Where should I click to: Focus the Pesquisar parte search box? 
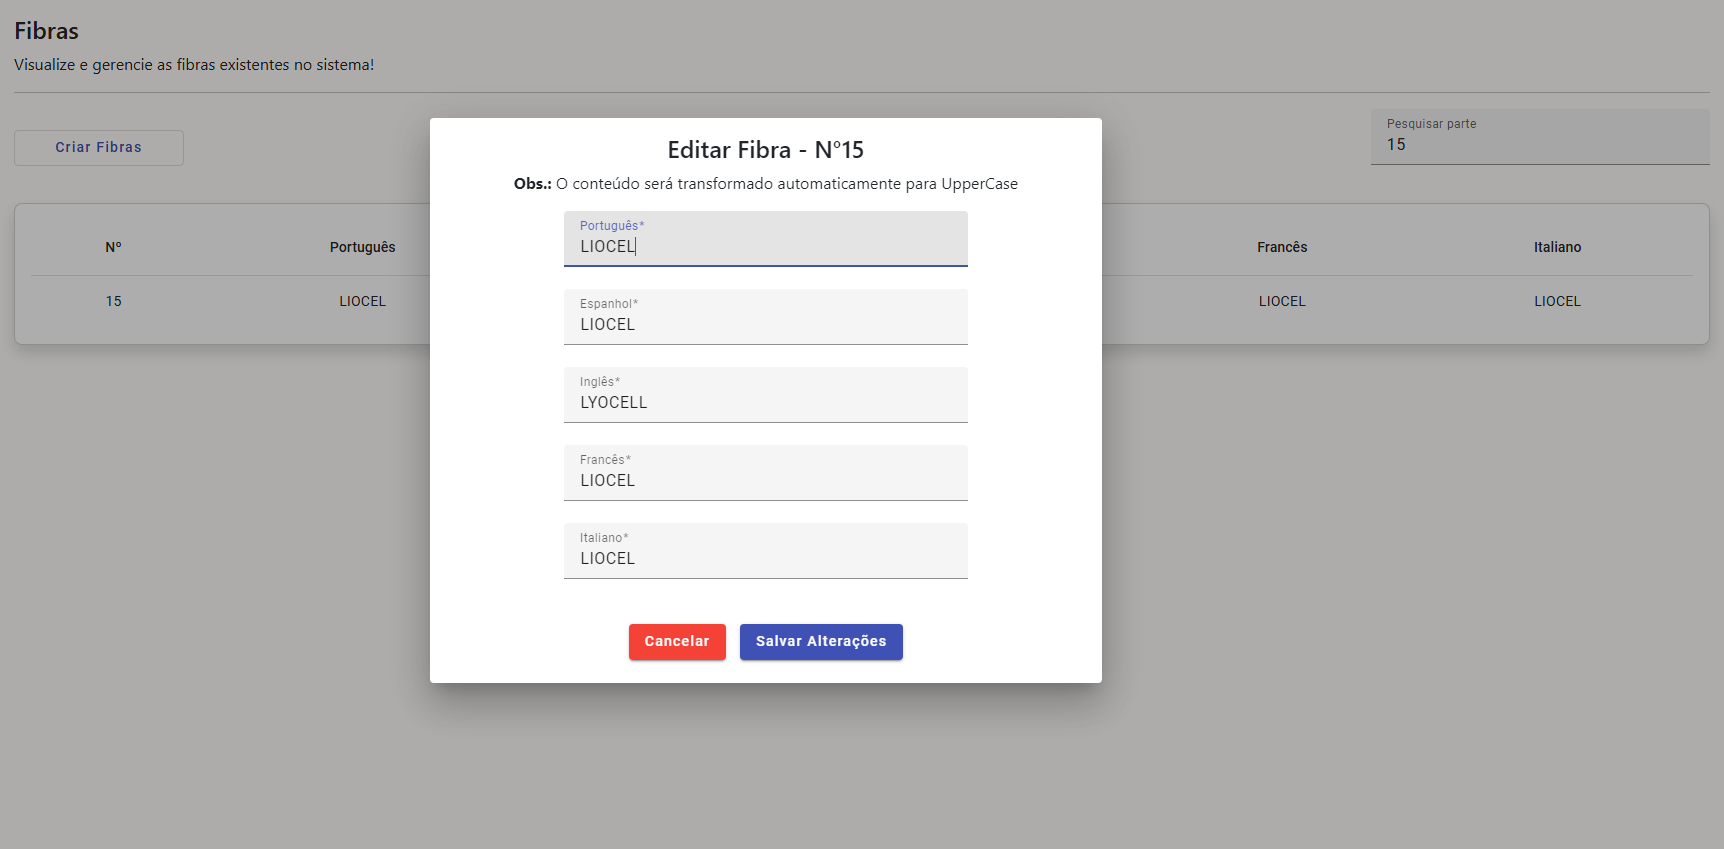(1539, 144)
